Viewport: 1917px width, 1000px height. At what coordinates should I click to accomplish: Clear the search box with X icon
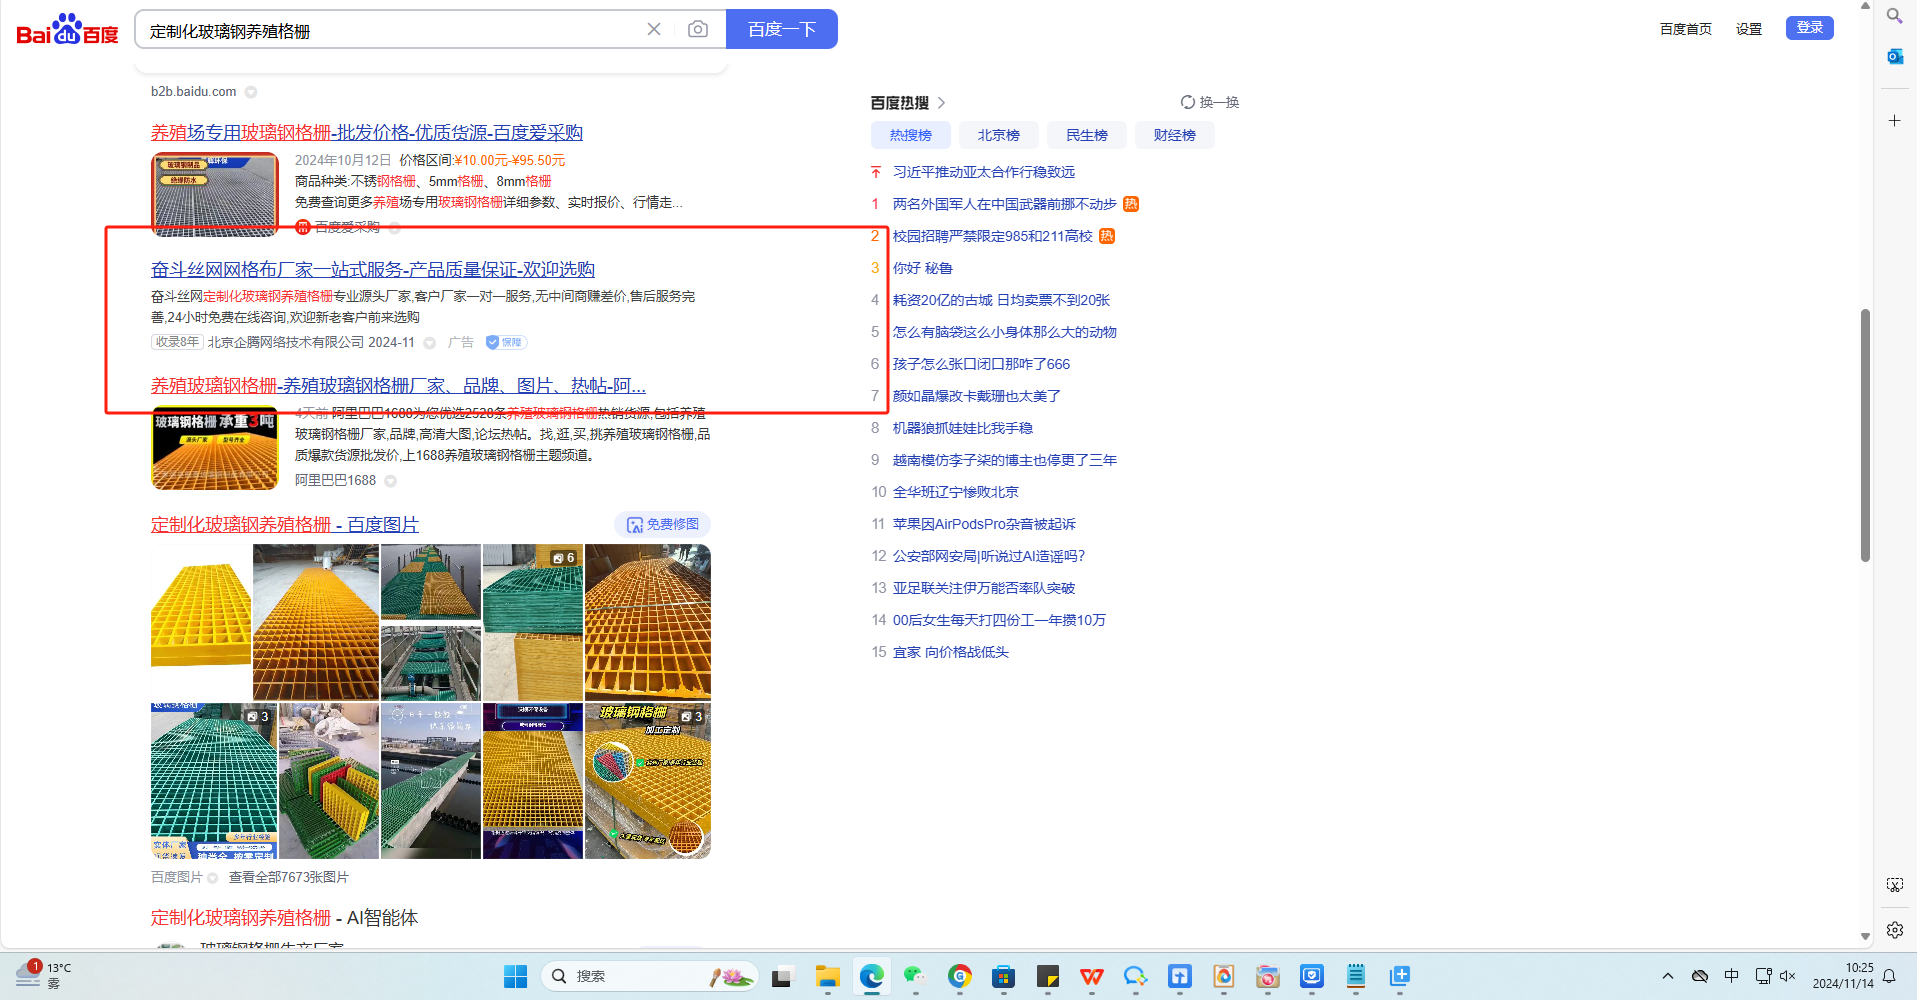(654, 29)
